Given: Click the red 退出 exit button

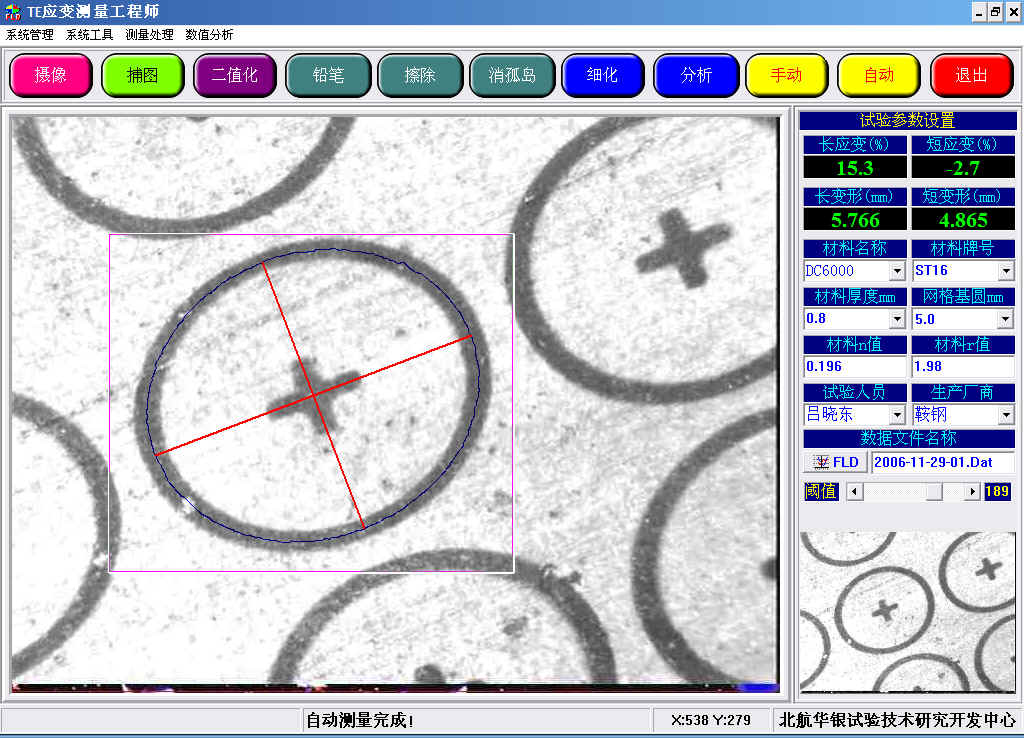Looking at the screenshot, I should (x=972, y=75).
